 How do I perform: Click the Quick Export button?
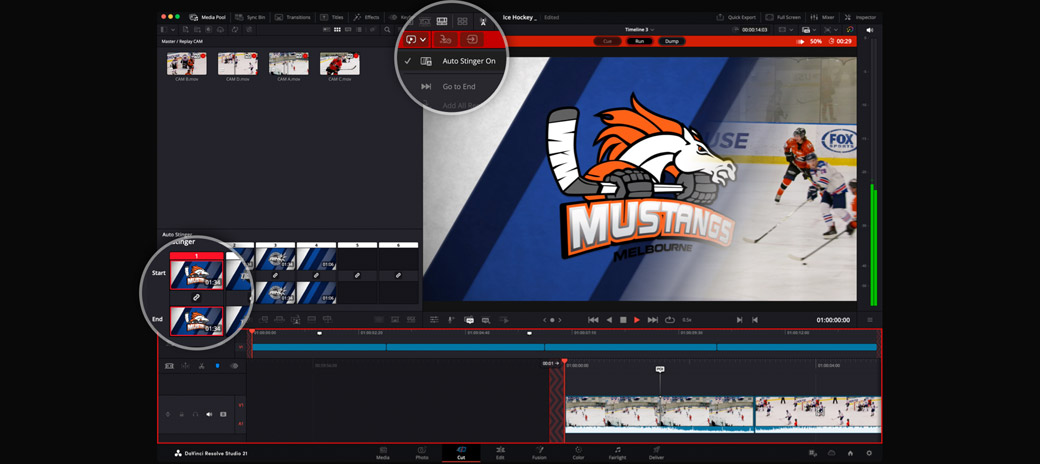[x=736, y=17]
